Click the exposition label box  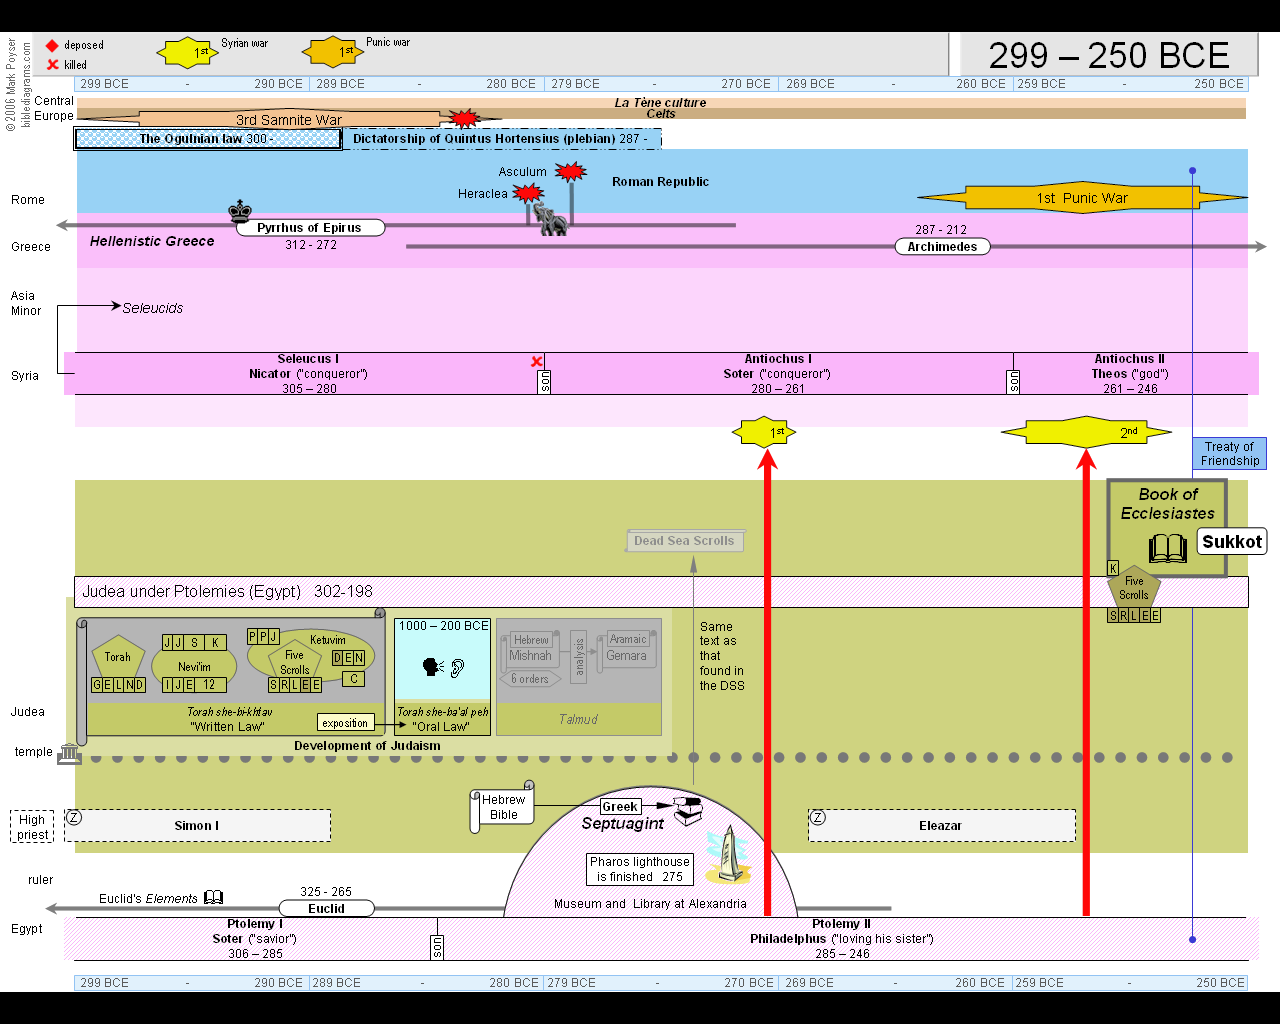click(x=345, y=723)
